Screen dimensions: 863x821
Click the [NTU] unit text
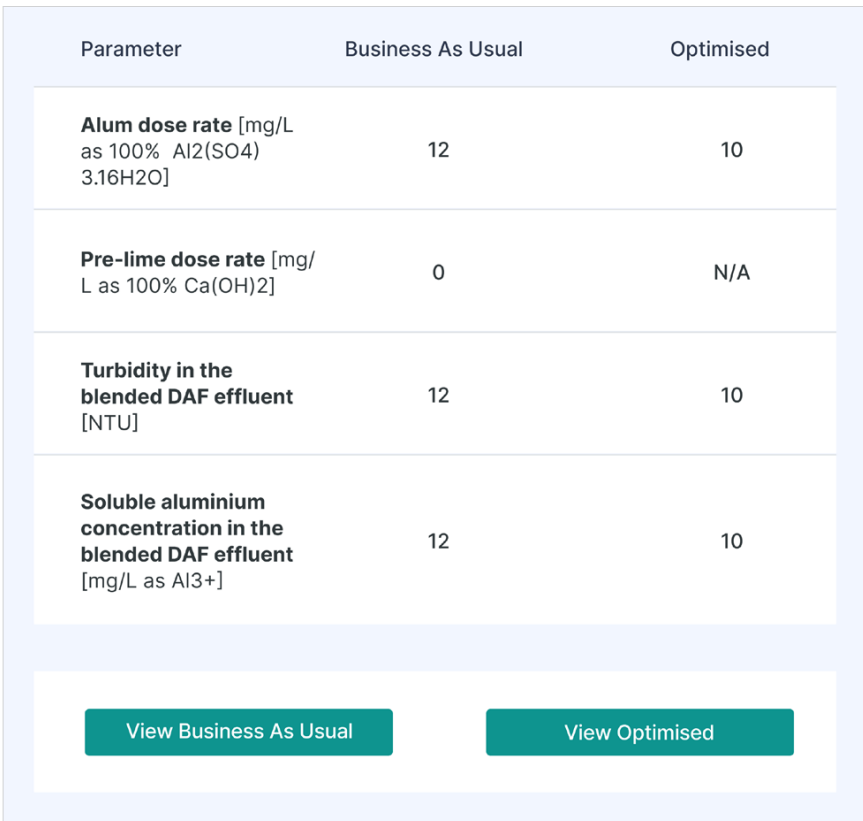[110, 423]
